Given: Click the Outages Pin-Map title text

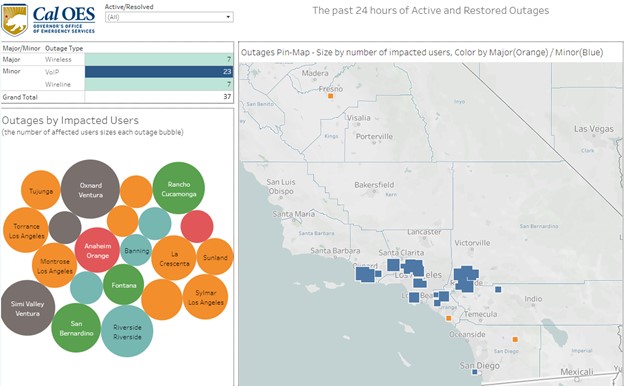Looking at the screenshot, I should point(422,52).
